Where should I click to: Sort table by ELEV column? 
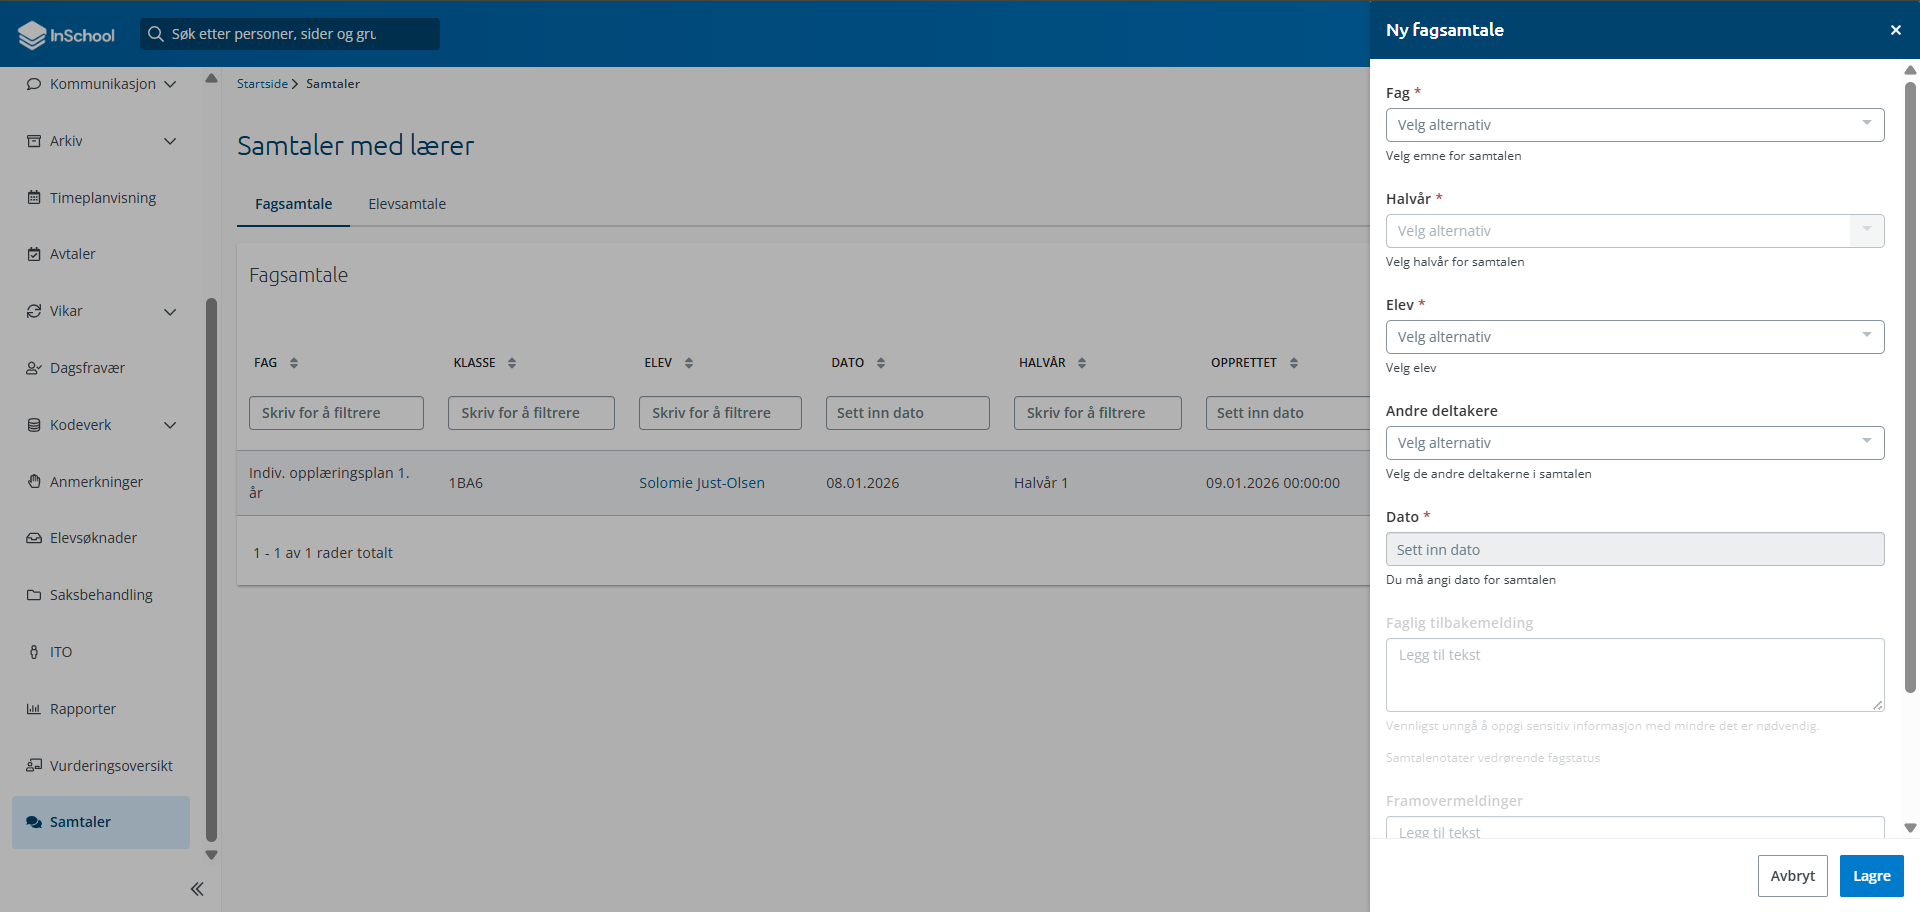tap(689, 363)
